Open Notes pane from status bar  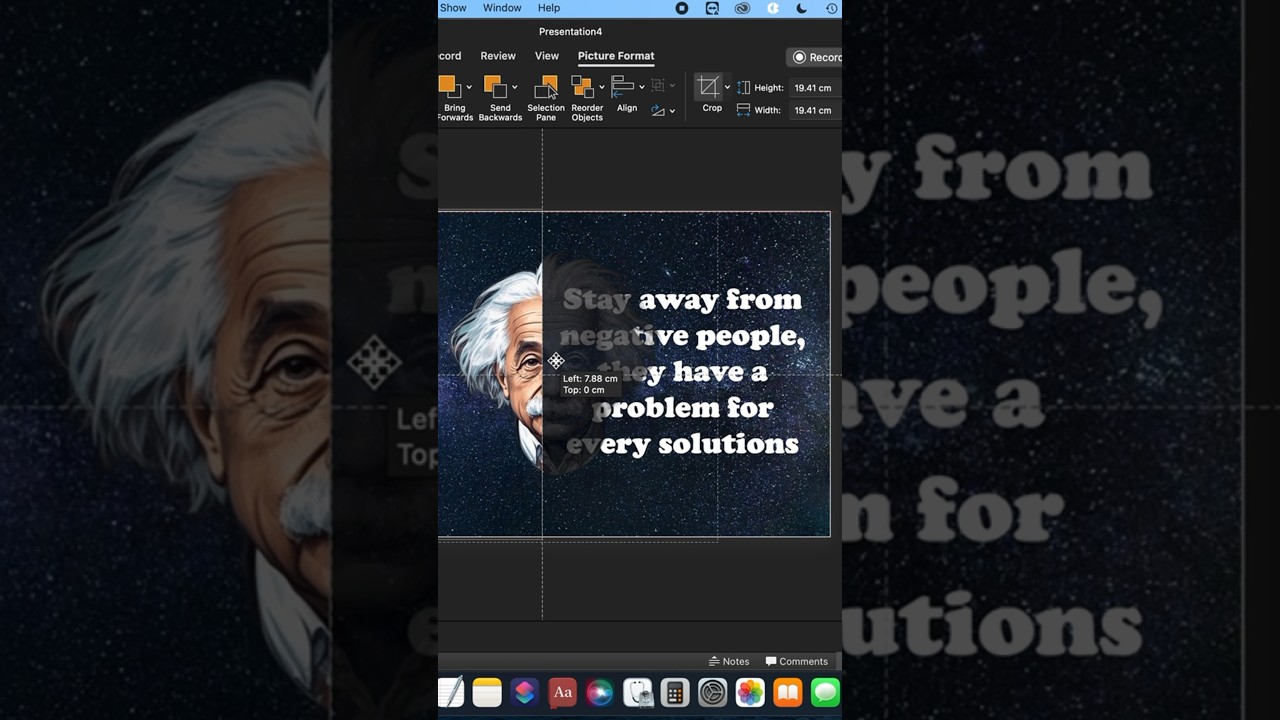click(x=729, y=661)
